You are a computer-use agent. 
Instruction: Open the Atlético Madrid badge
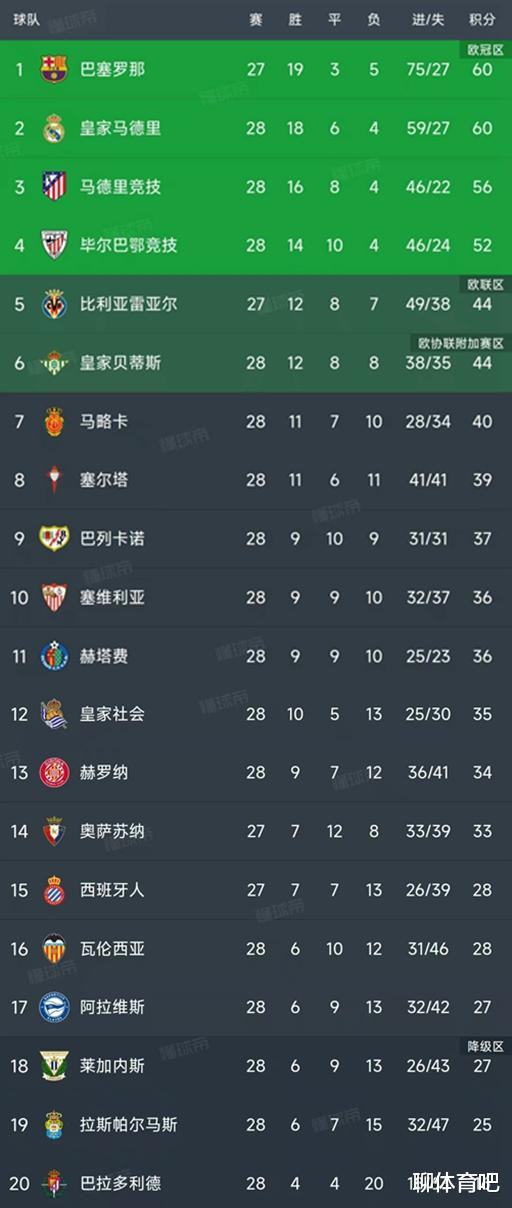tap(53, 186)
